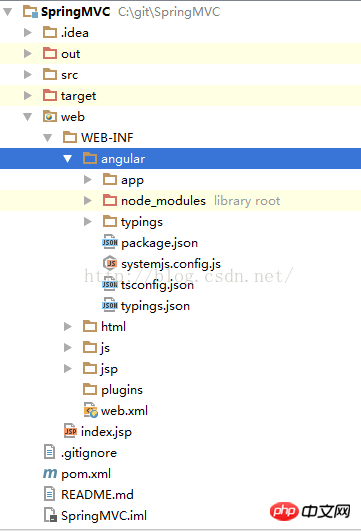This screenshot has height=531, width=361.
Task: Open web.xml file name
Action: (x=124, y=411)
